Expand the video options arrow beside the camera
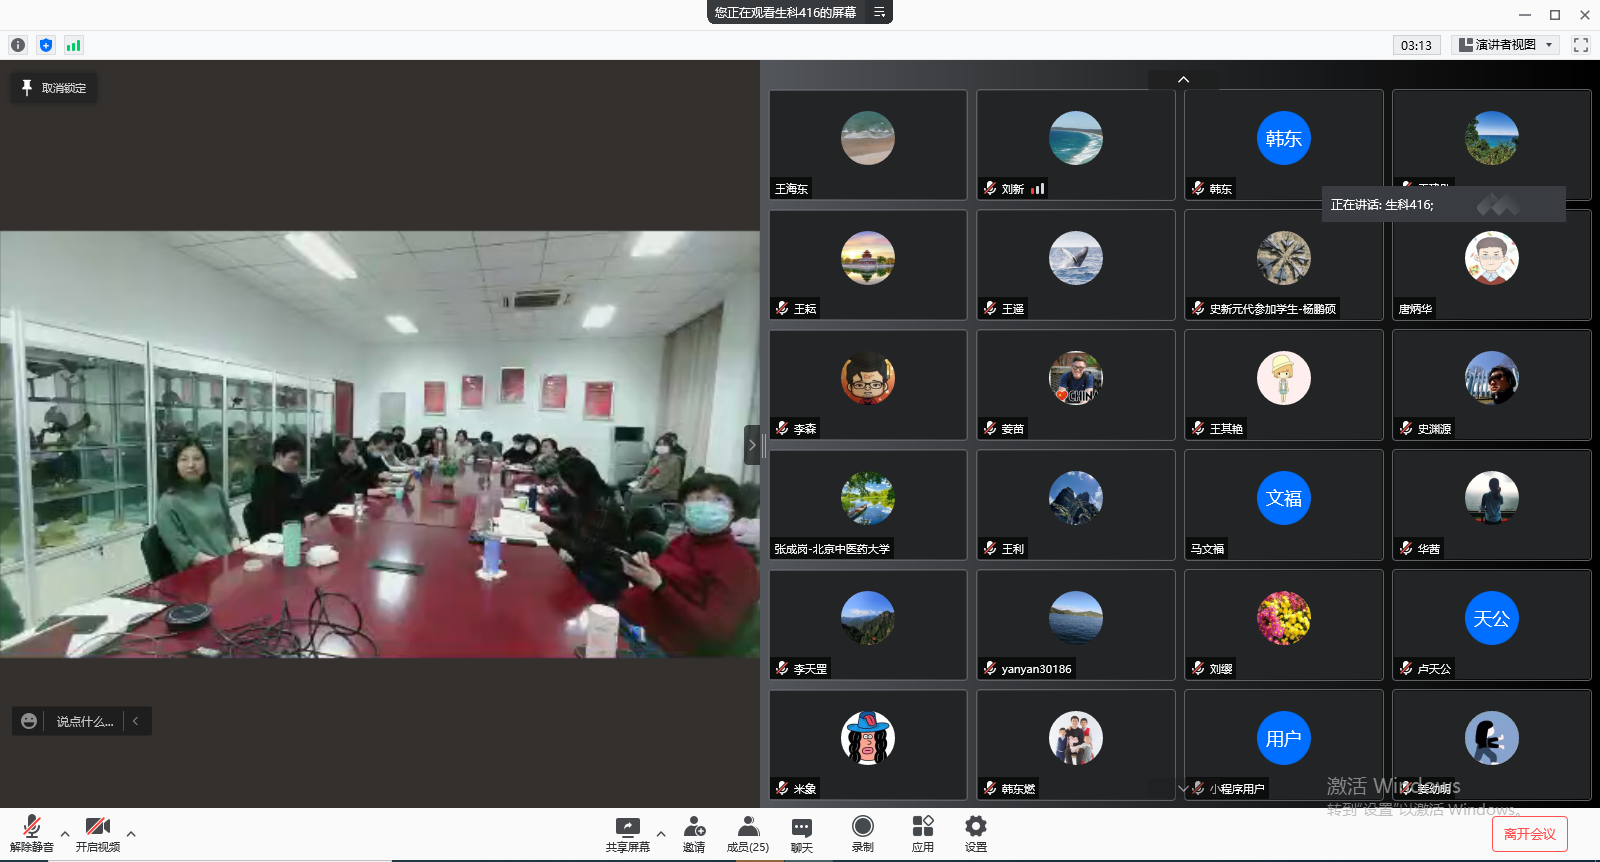The width and height of the screenshot is (1600, 862). (x=131, y=833)
